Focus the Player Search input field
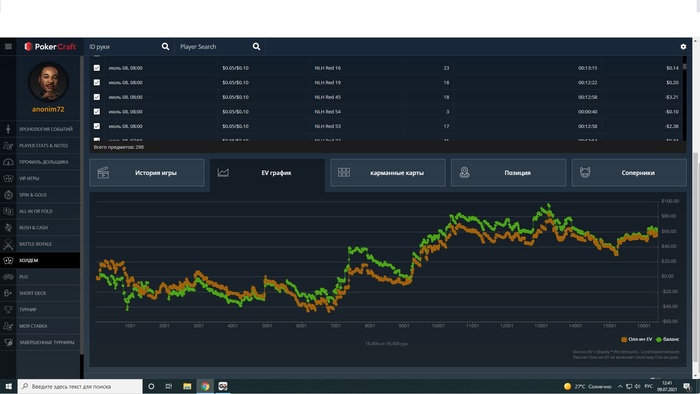700x394 pixels. pos(214,46)
